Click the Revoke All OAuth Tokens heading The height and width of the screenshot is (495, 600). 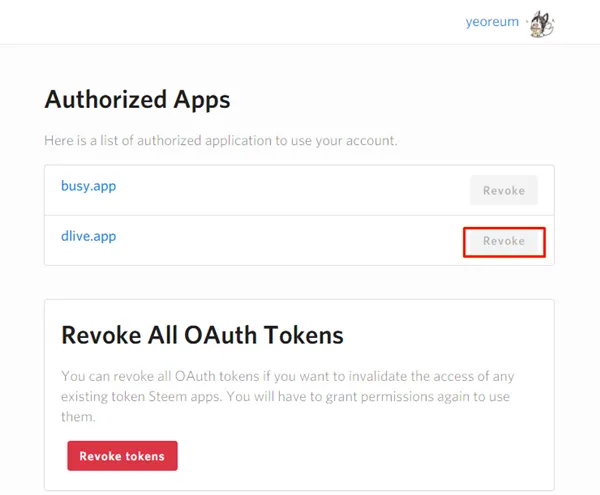coord(202,335)
